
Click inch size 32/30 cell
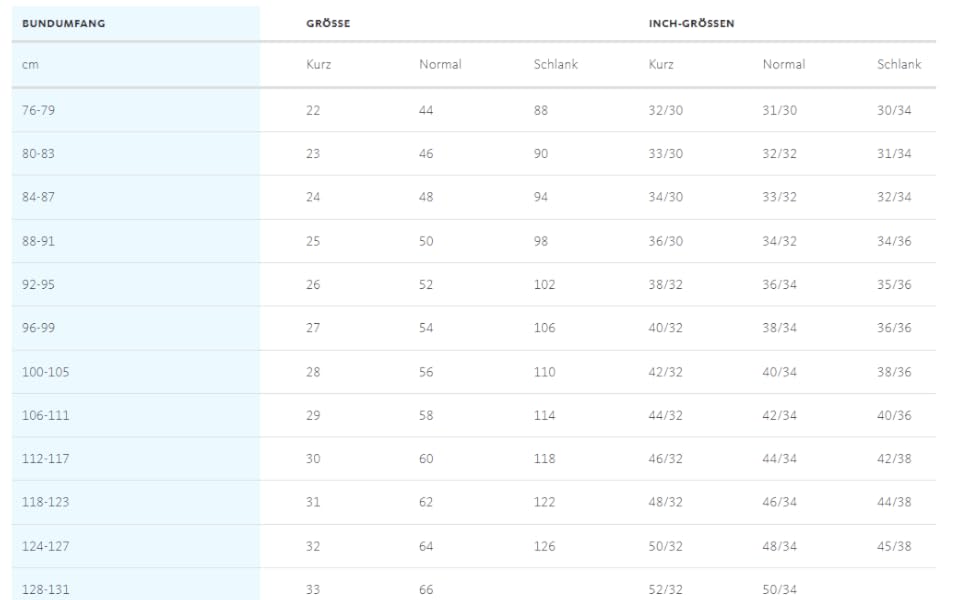coord(665,110)
